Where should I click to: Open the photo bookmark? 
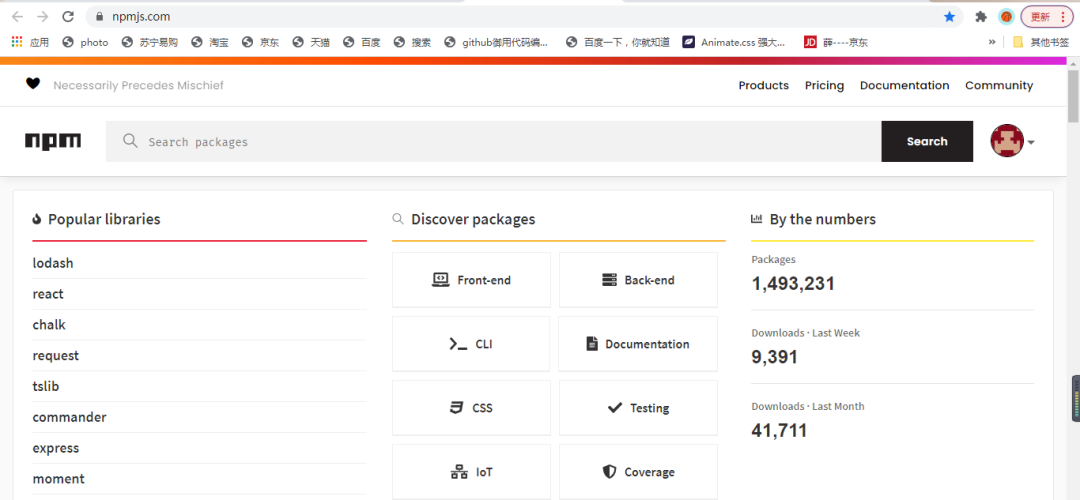point(85,42)
